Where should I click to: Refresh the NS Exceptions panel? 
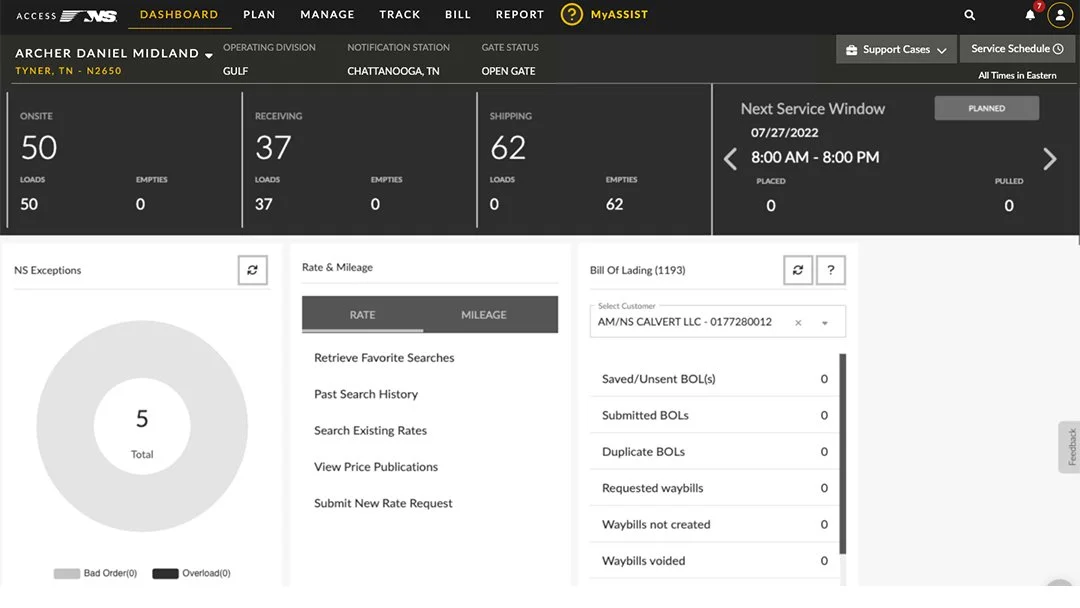click(253, 270)
